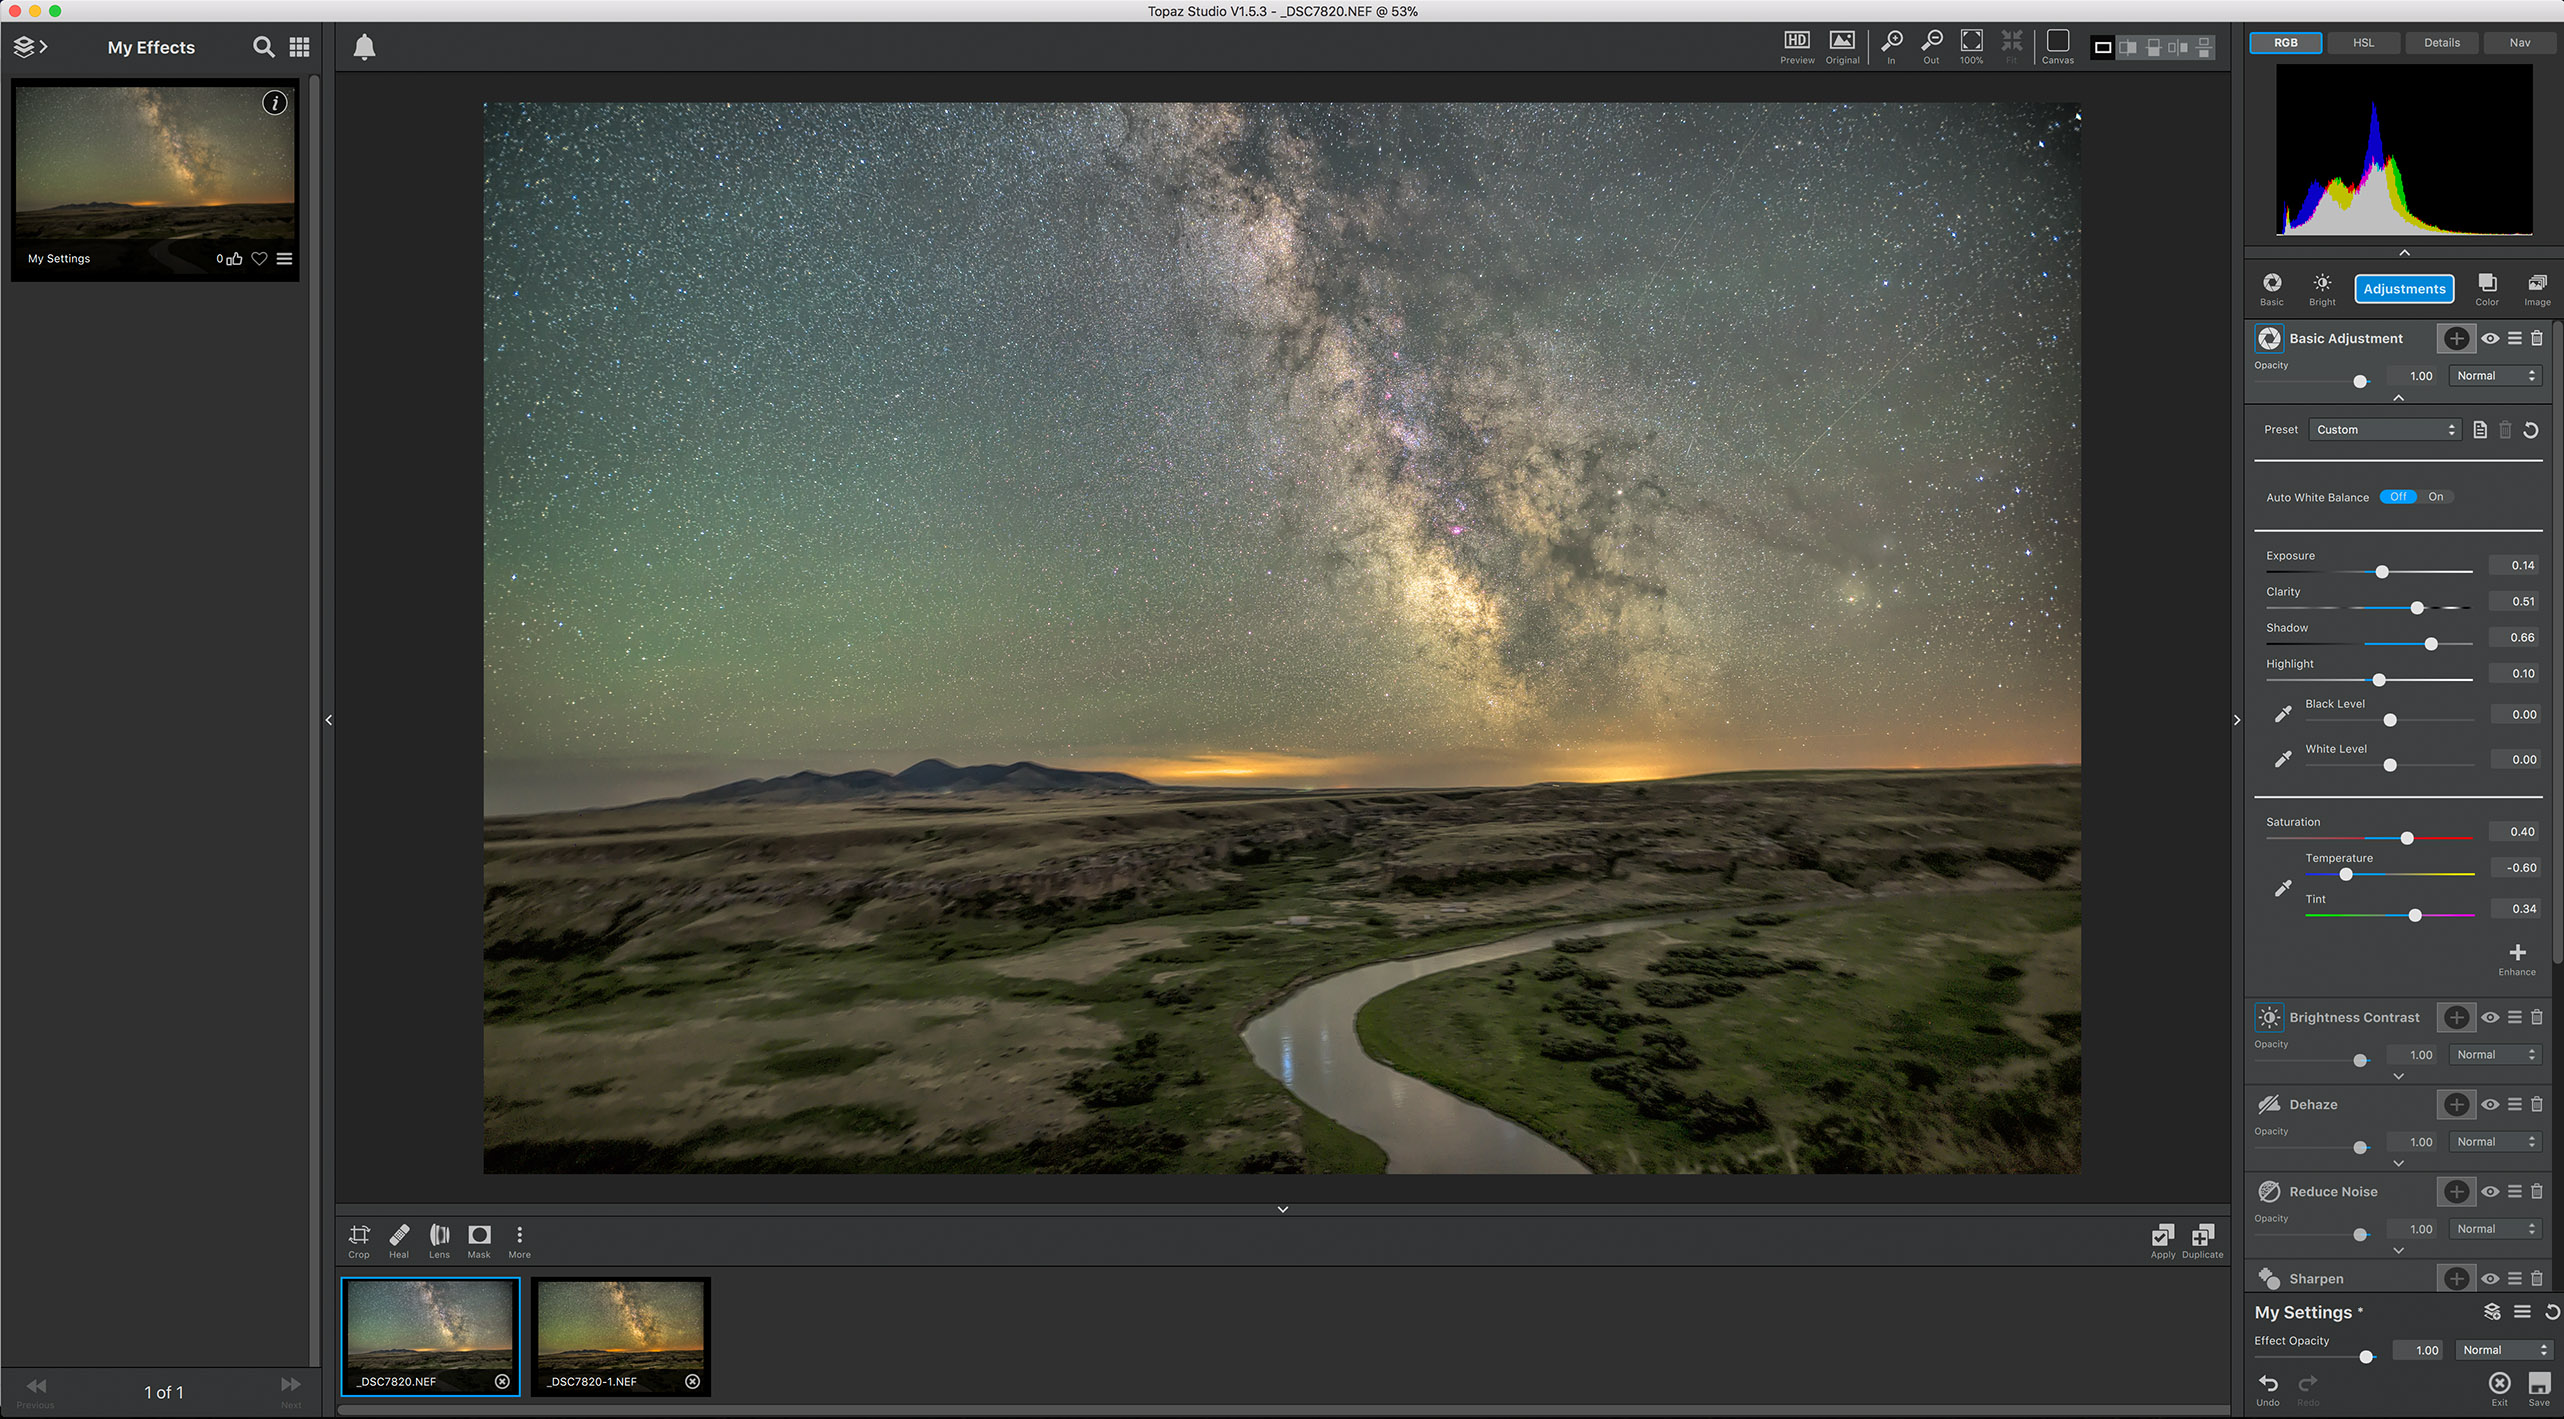Open the Details tab
This screenshot has width=2564, height=1419.
pos(2441,43)
